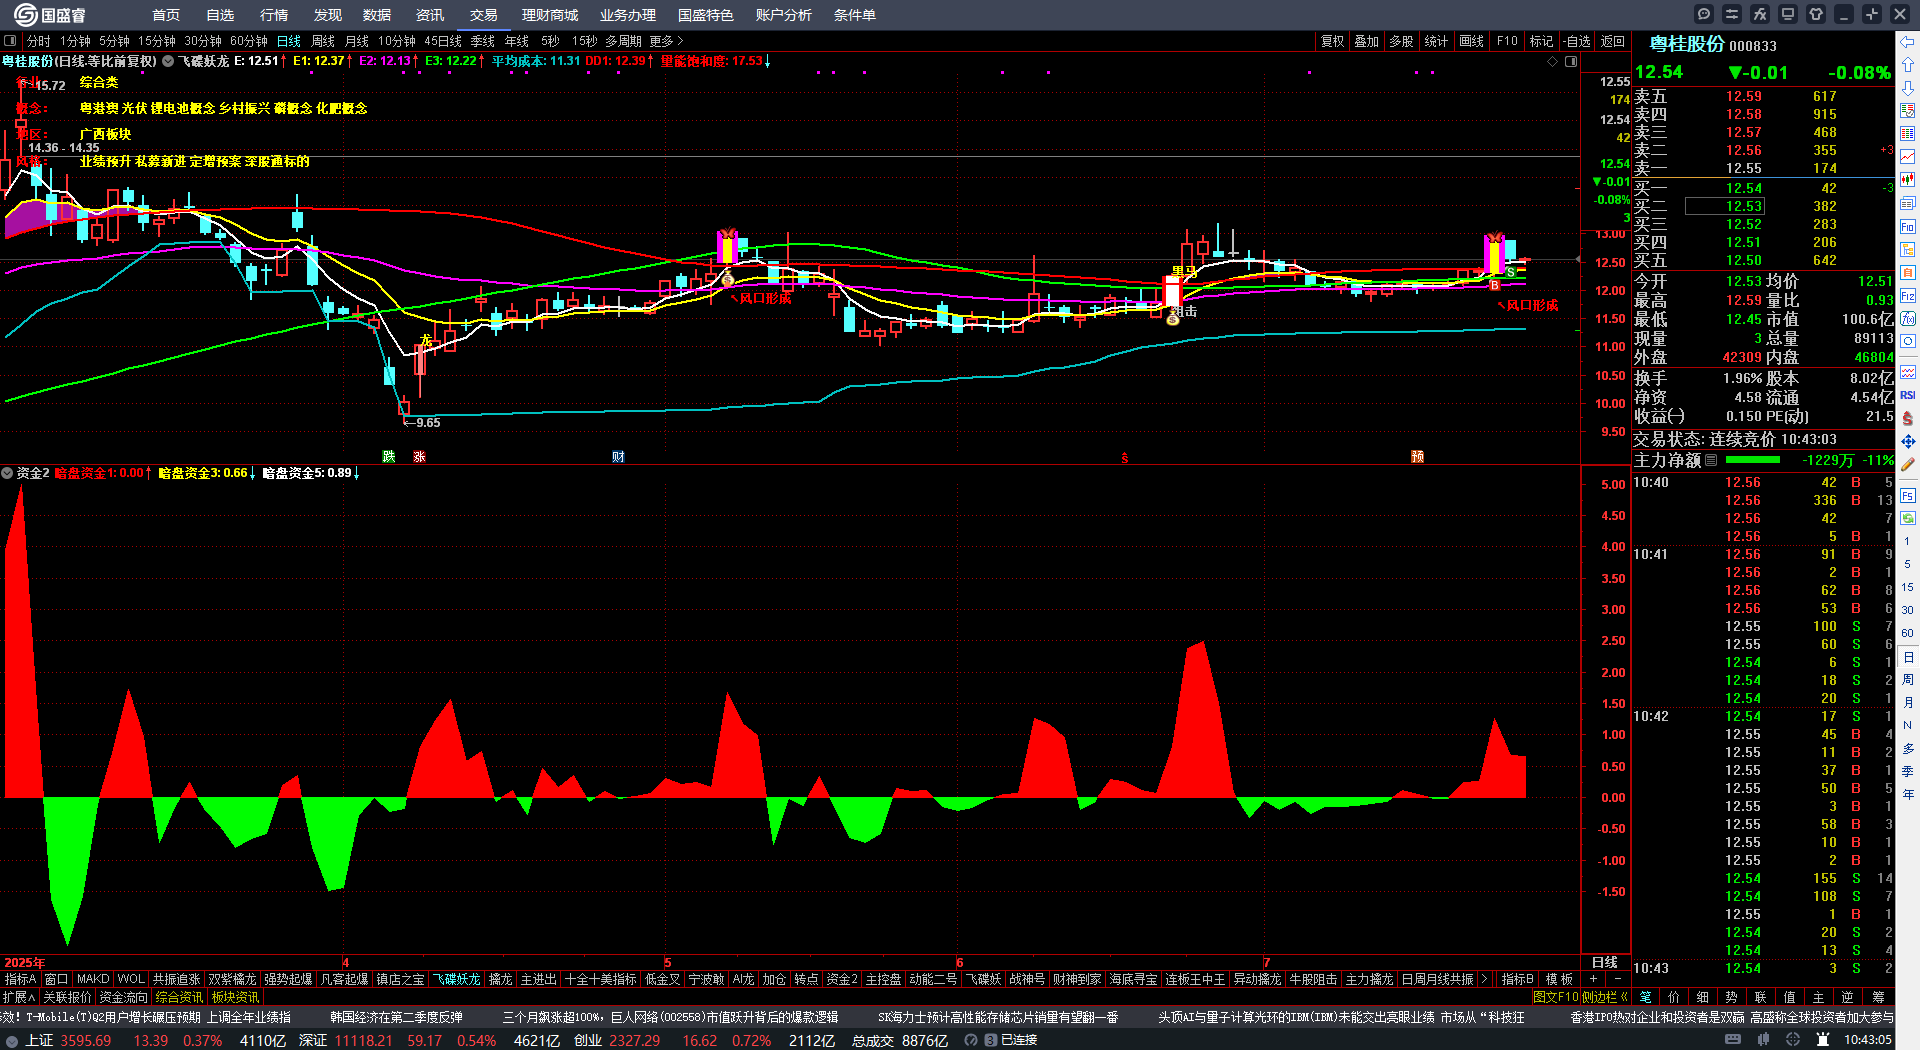Switch to 60分钟 period tab
This screenshot has width=1920, height=1050.
point(249,41)
